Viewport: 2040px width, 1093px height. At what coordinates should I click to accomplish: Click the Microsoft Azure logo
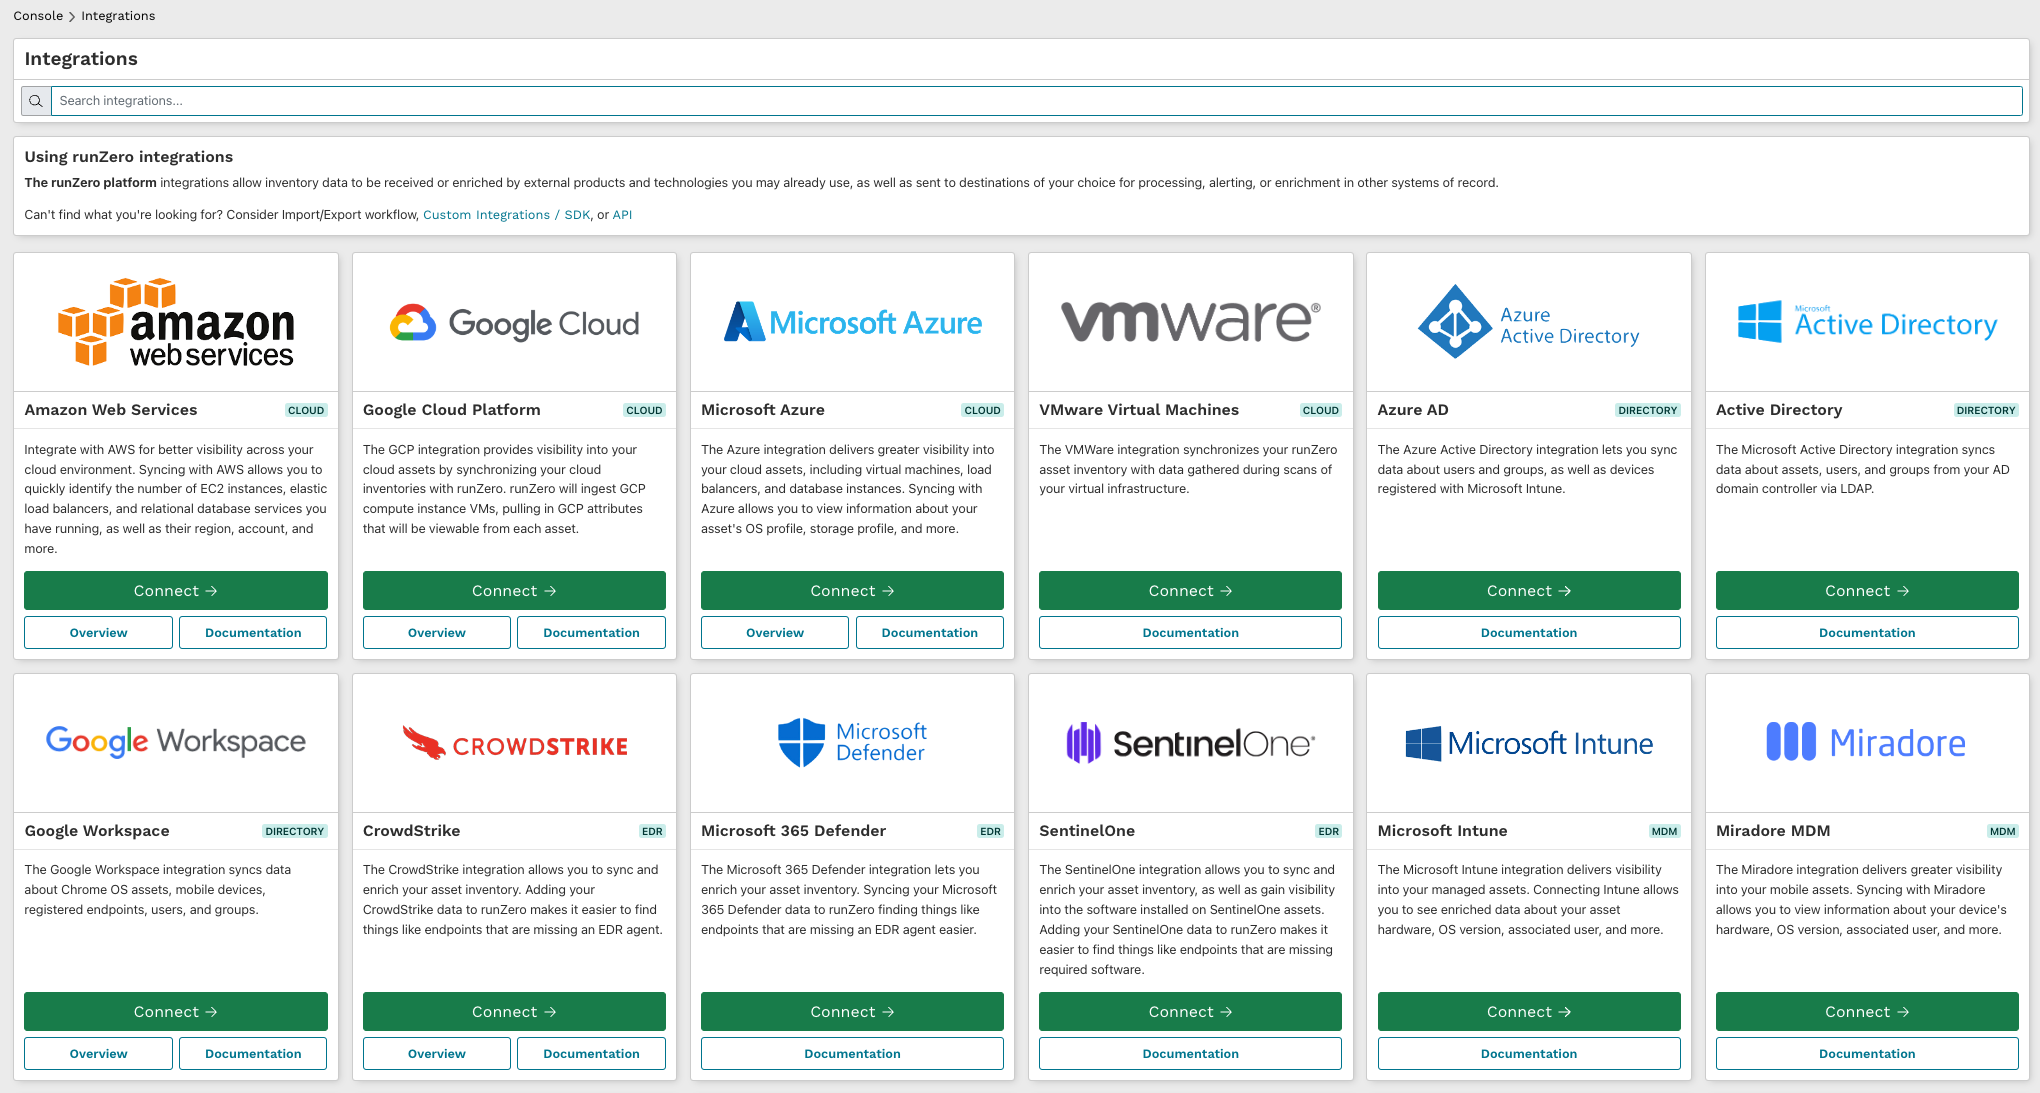[x=852, y=322]
